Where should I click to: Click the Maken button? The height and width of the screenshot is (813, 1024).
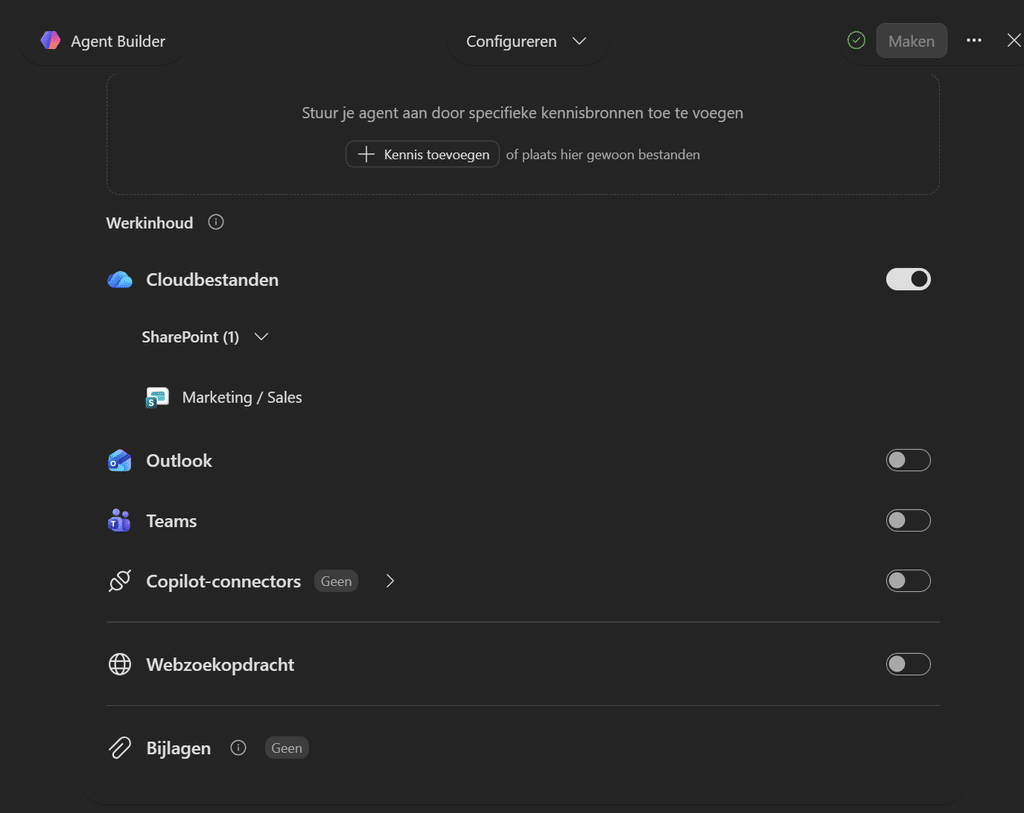coord(911,40)
